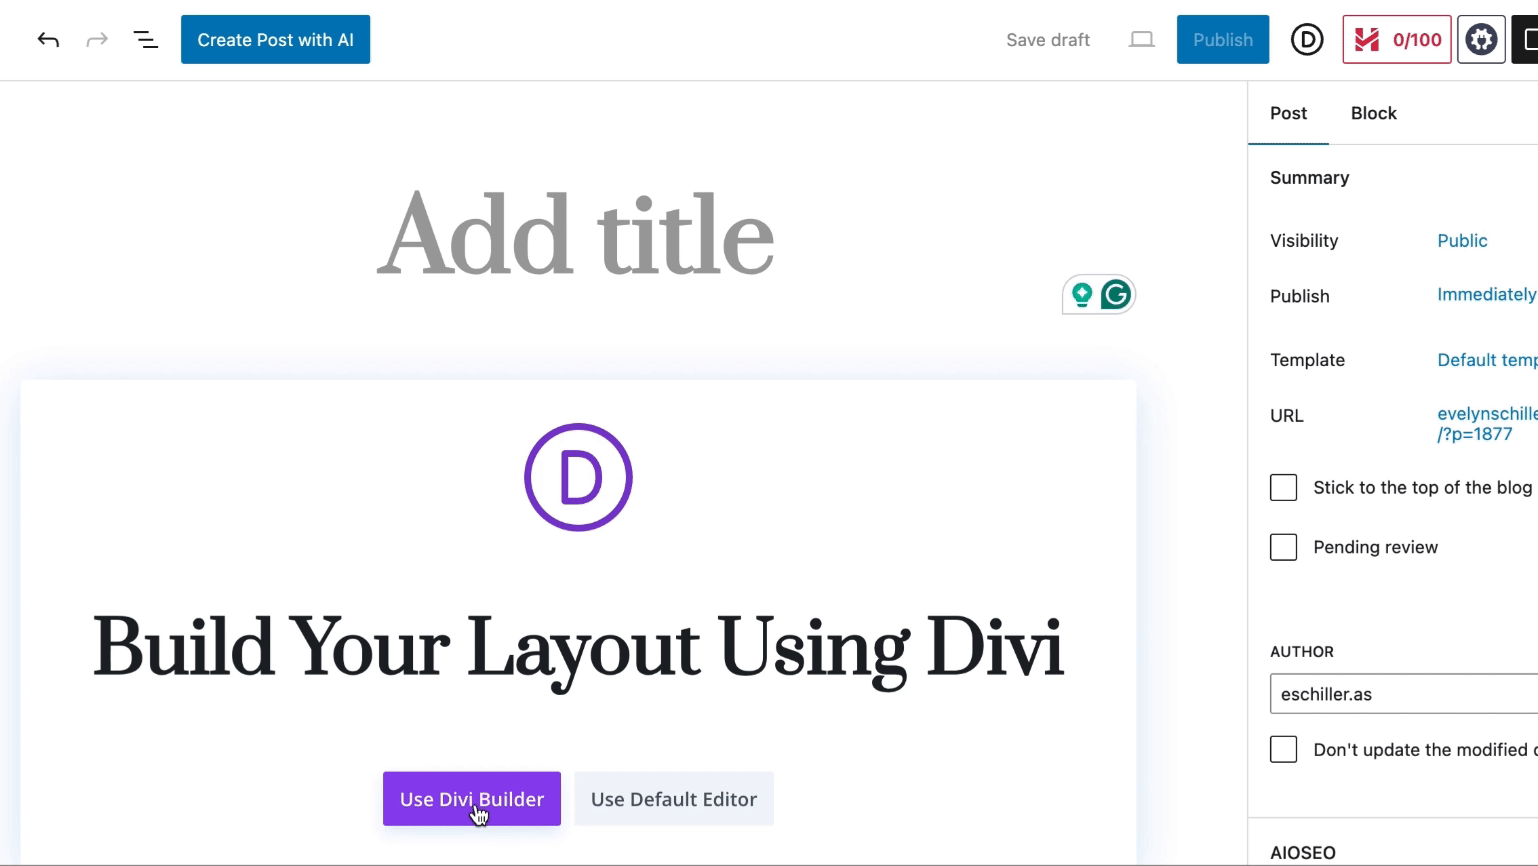Click the Redo arrow icon
This screenshot has height=866, width=1538.
97,40
